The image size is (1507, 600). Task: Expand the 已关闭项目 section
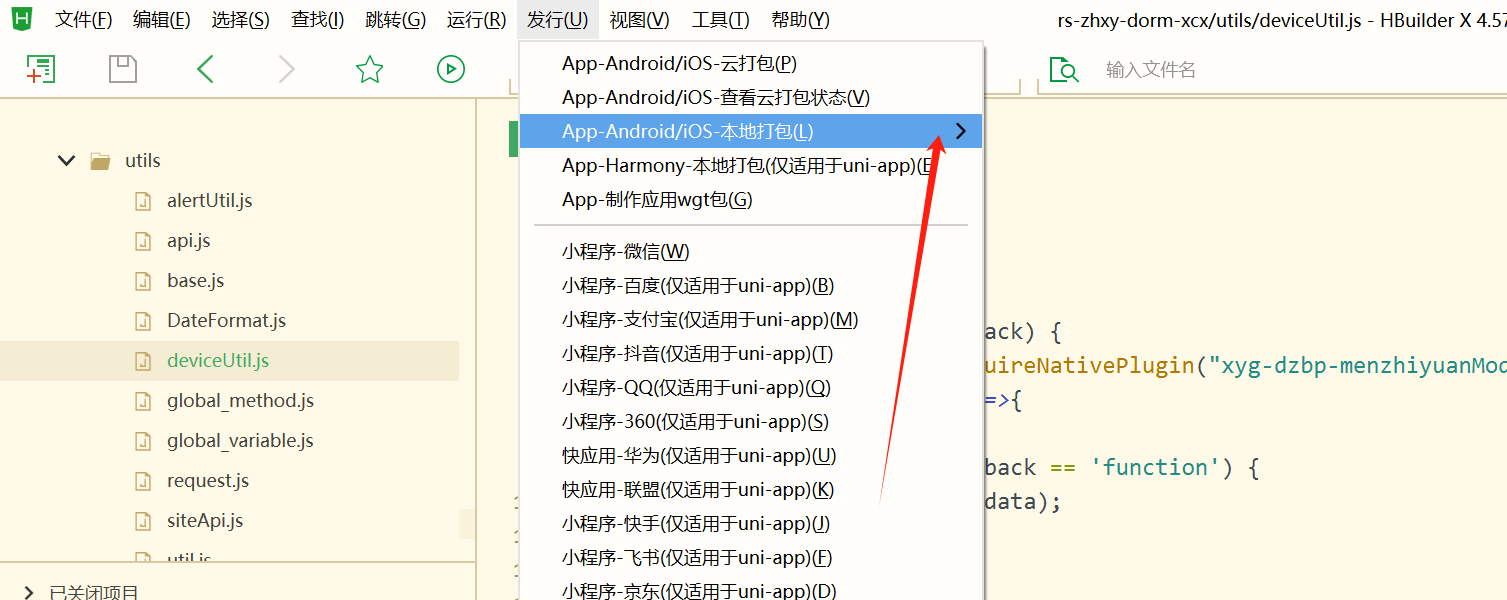pos(29,592)
